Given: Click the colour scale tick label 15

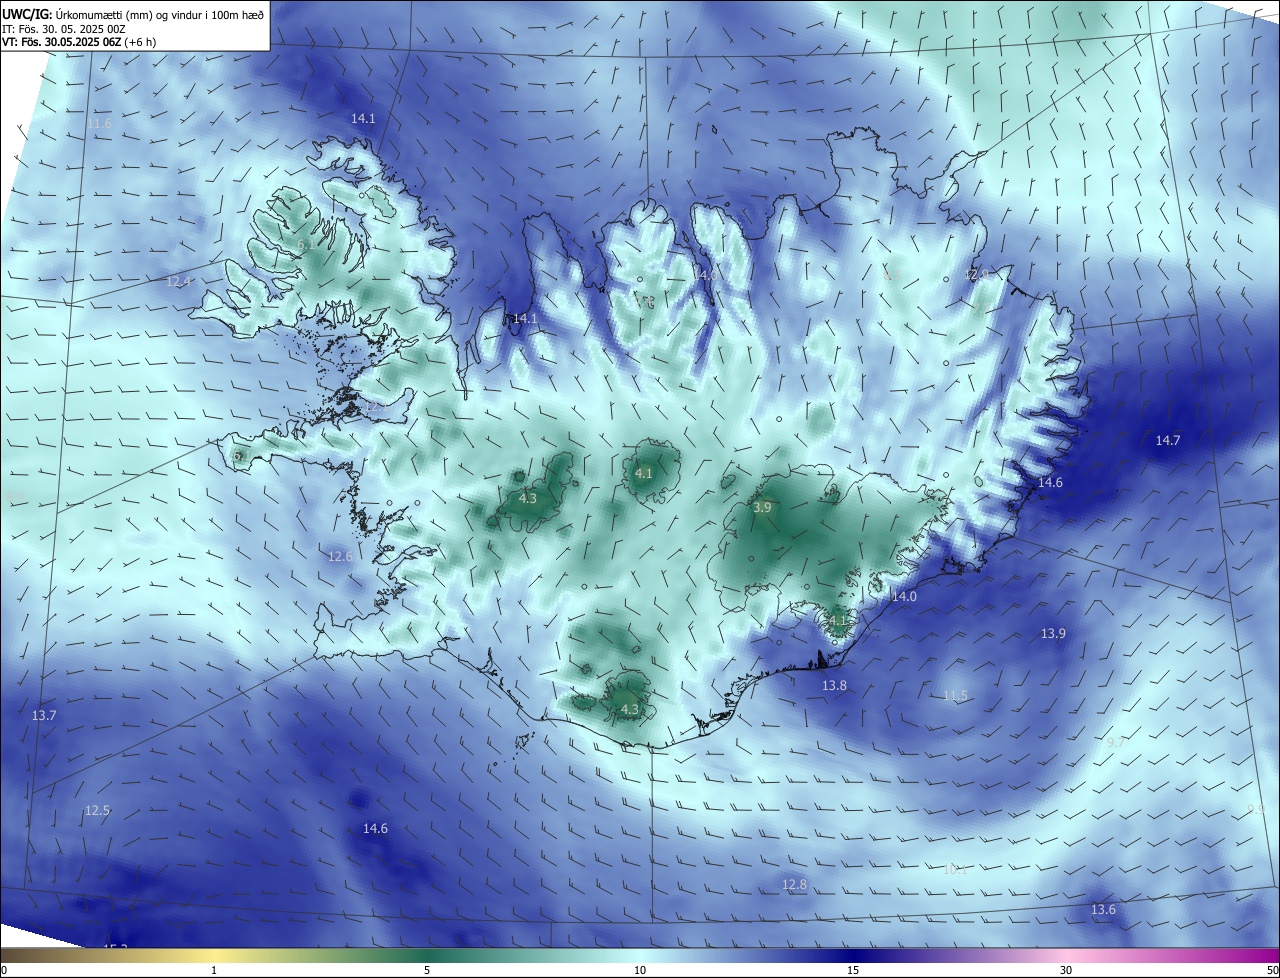Looking at the screenshot, I should tap(853, 970).
